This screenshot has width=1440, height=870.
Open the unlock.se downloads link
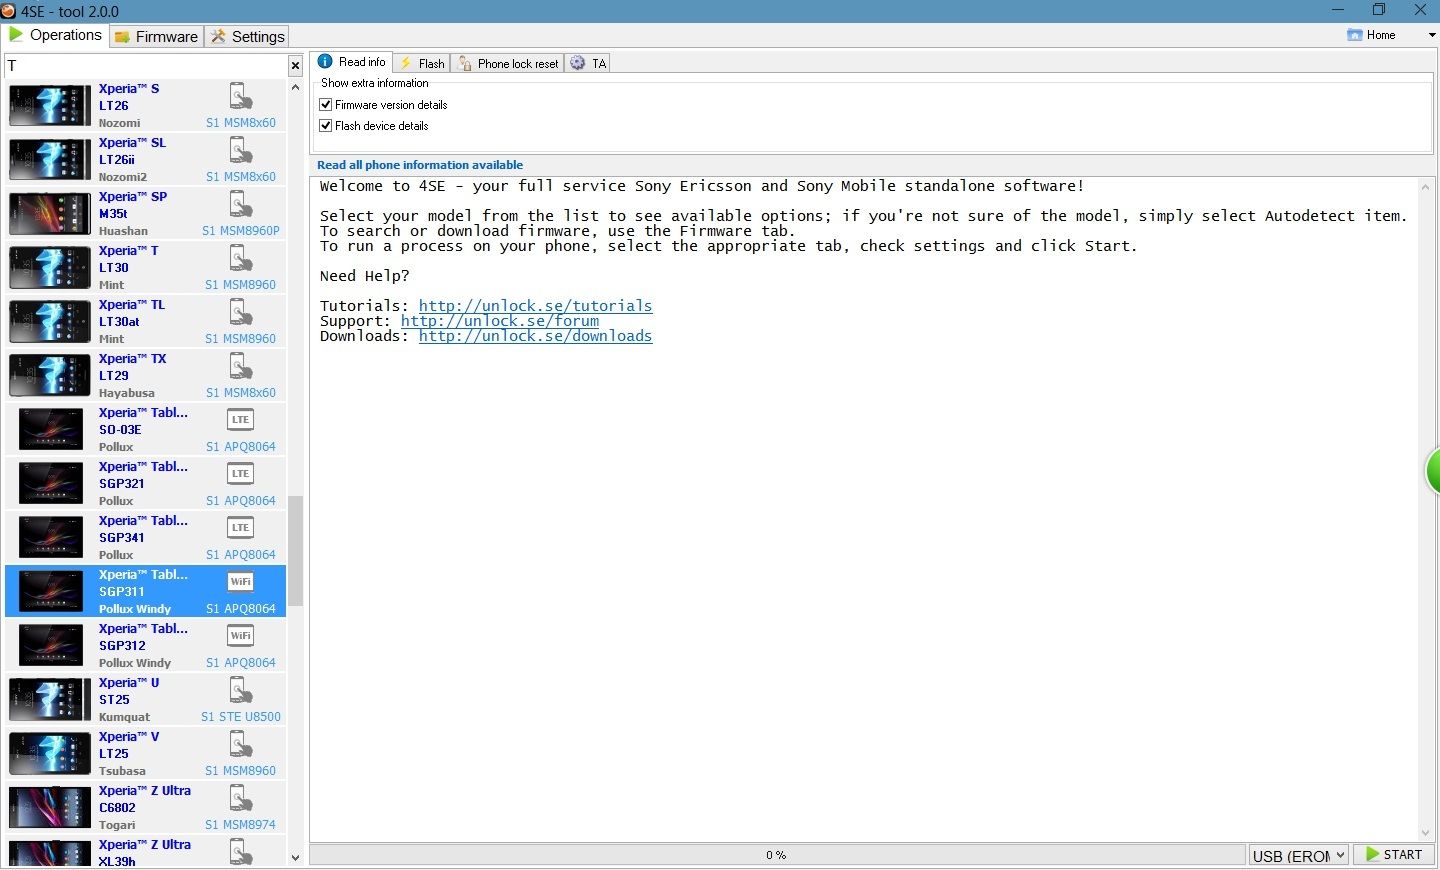click(535, 336)
